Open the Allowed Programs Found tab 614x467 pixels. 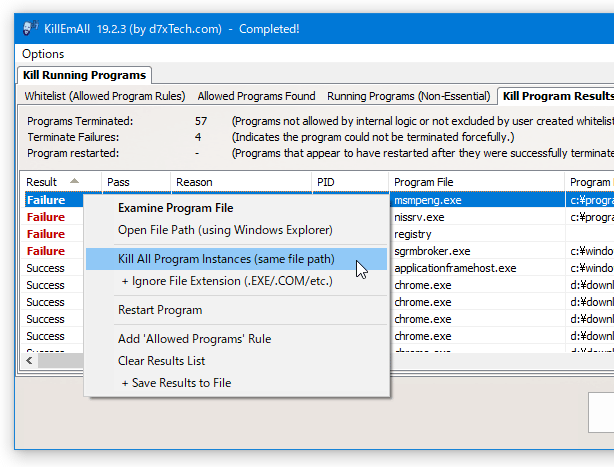(x=256, y=96)
